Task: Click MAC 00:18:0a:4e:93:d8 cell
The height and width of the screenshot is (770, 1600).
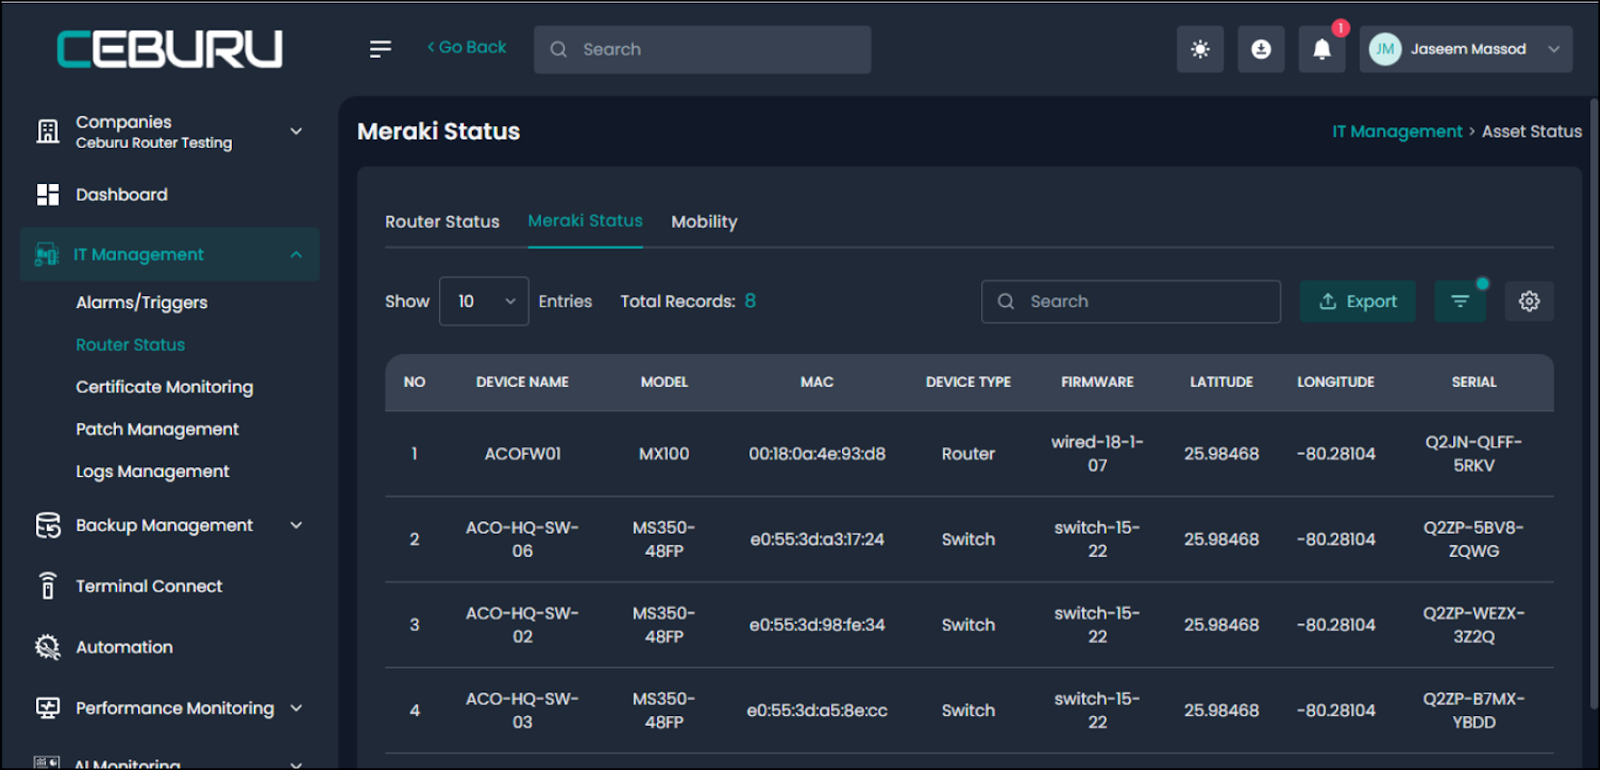Action: point(817,454)
